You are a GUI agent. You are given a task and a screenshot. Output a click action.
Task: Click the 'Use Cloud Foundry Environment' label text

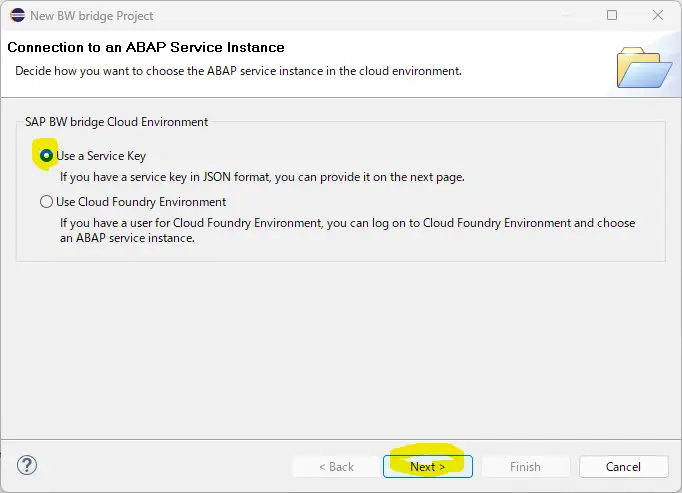coord(141,202)
